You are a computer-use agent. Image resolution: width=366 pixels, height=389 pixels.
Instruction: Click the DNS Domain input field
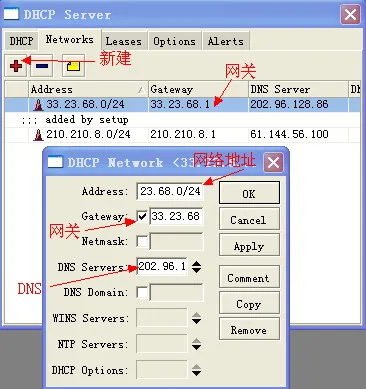[176, 292]
